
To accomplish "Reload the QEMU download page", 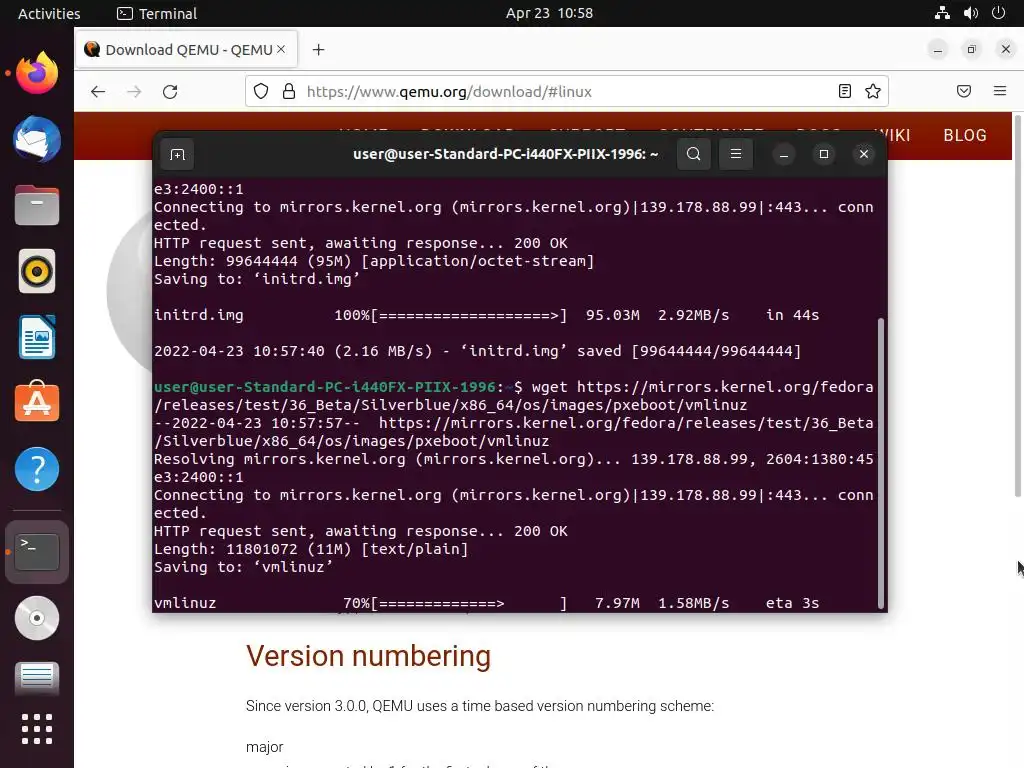I will [170, 91].
